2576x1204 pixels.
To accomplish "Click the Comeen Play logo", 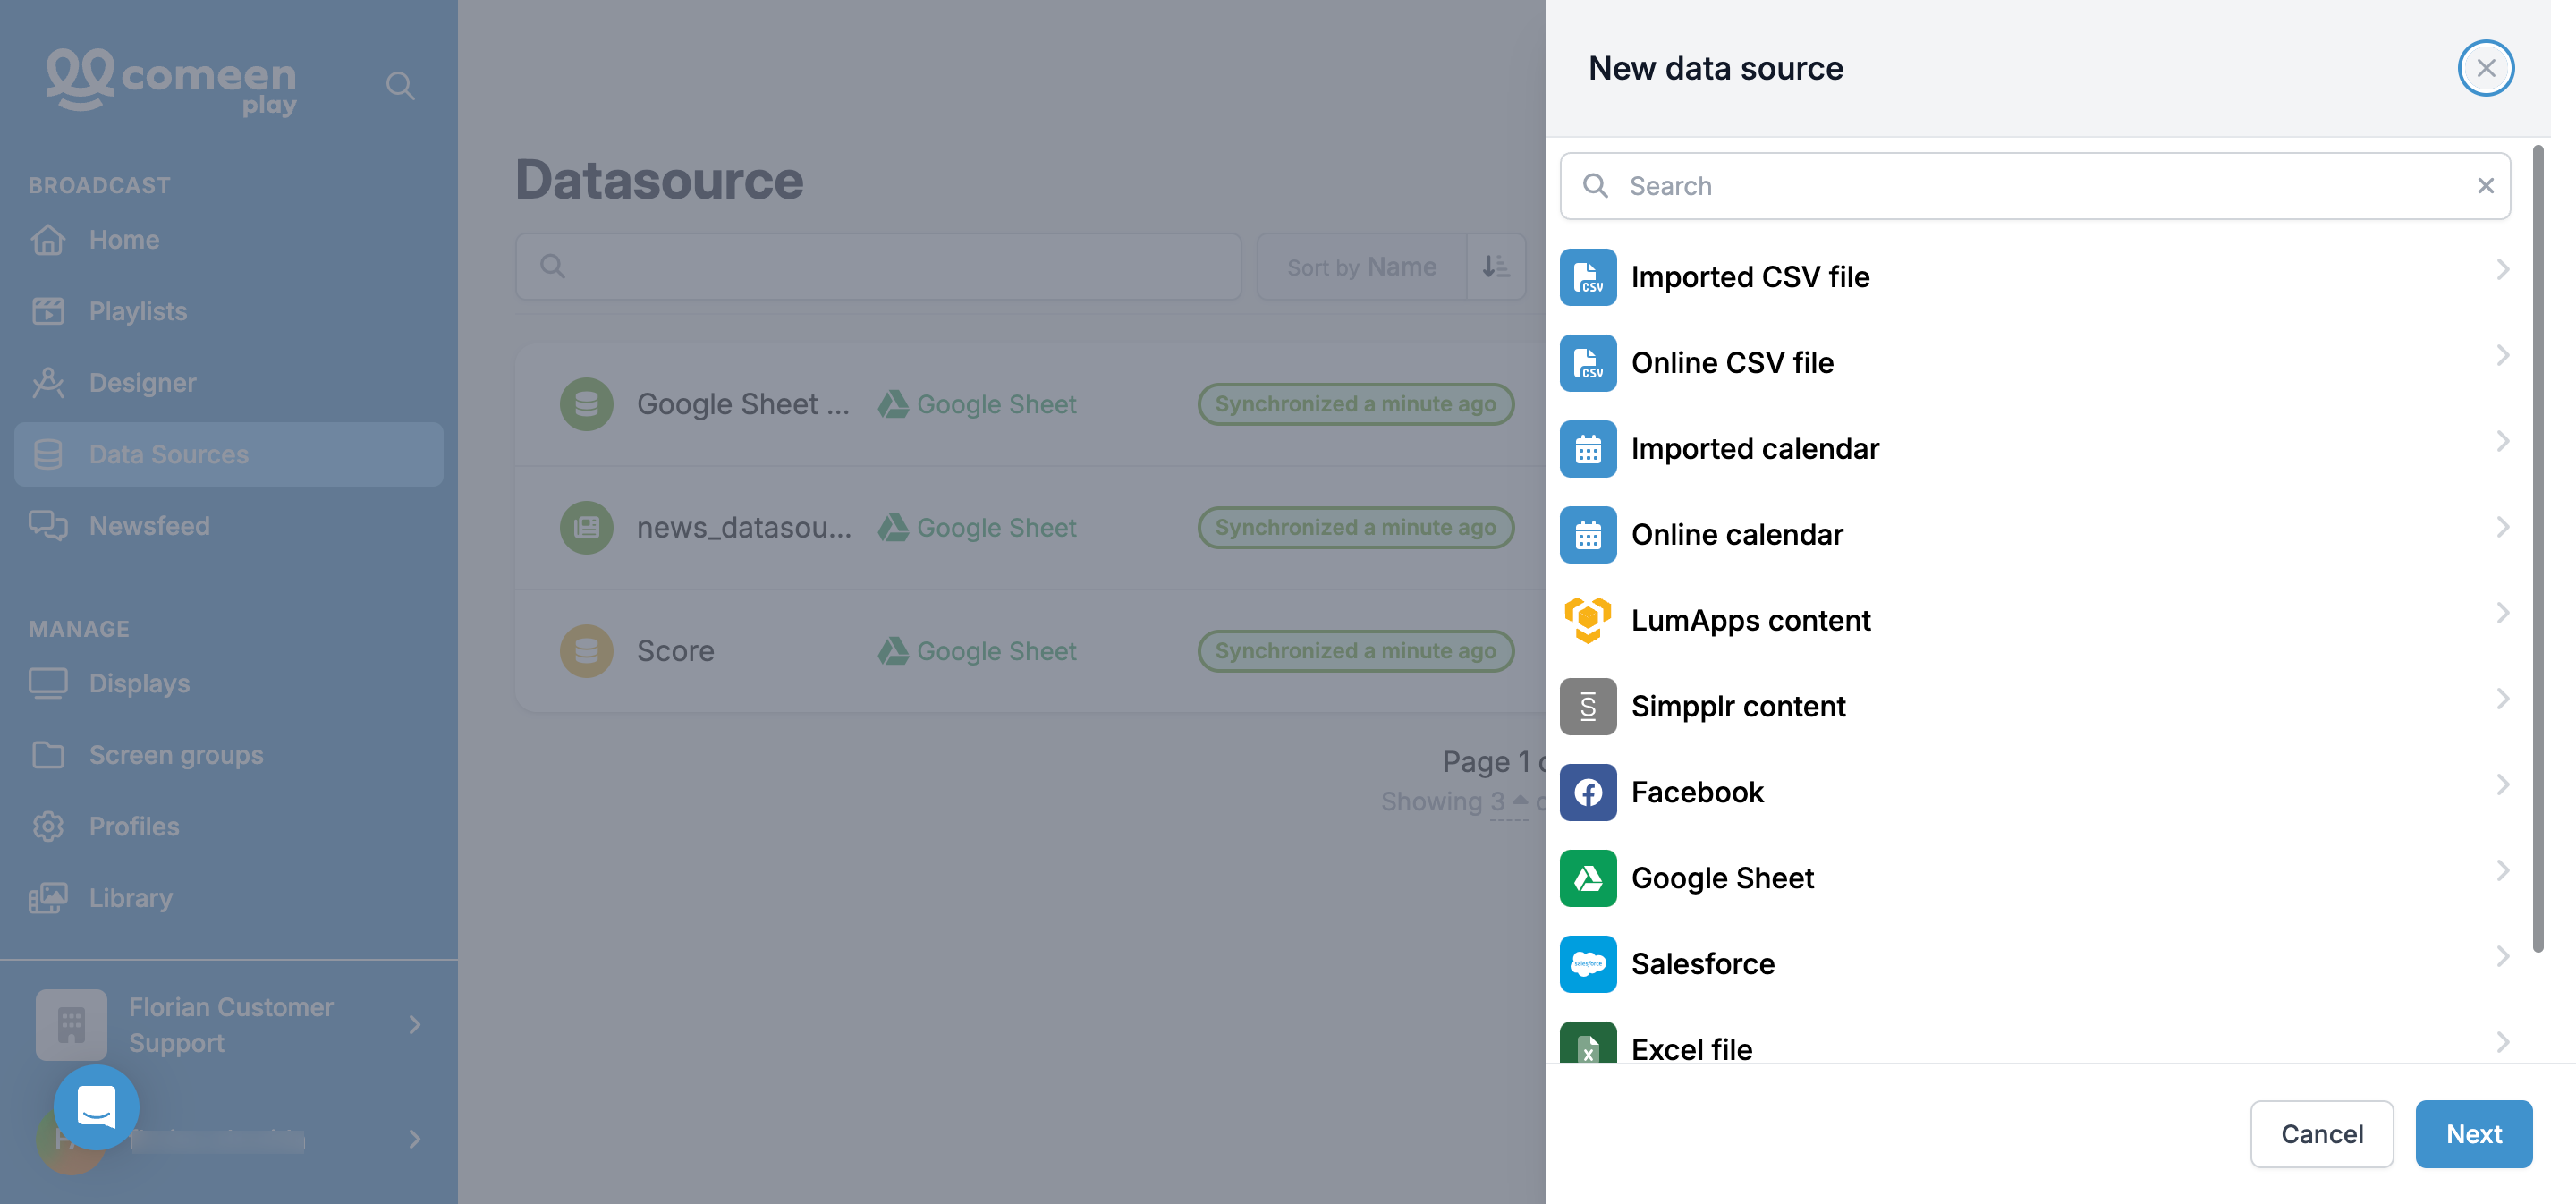I will coord(172,82).
